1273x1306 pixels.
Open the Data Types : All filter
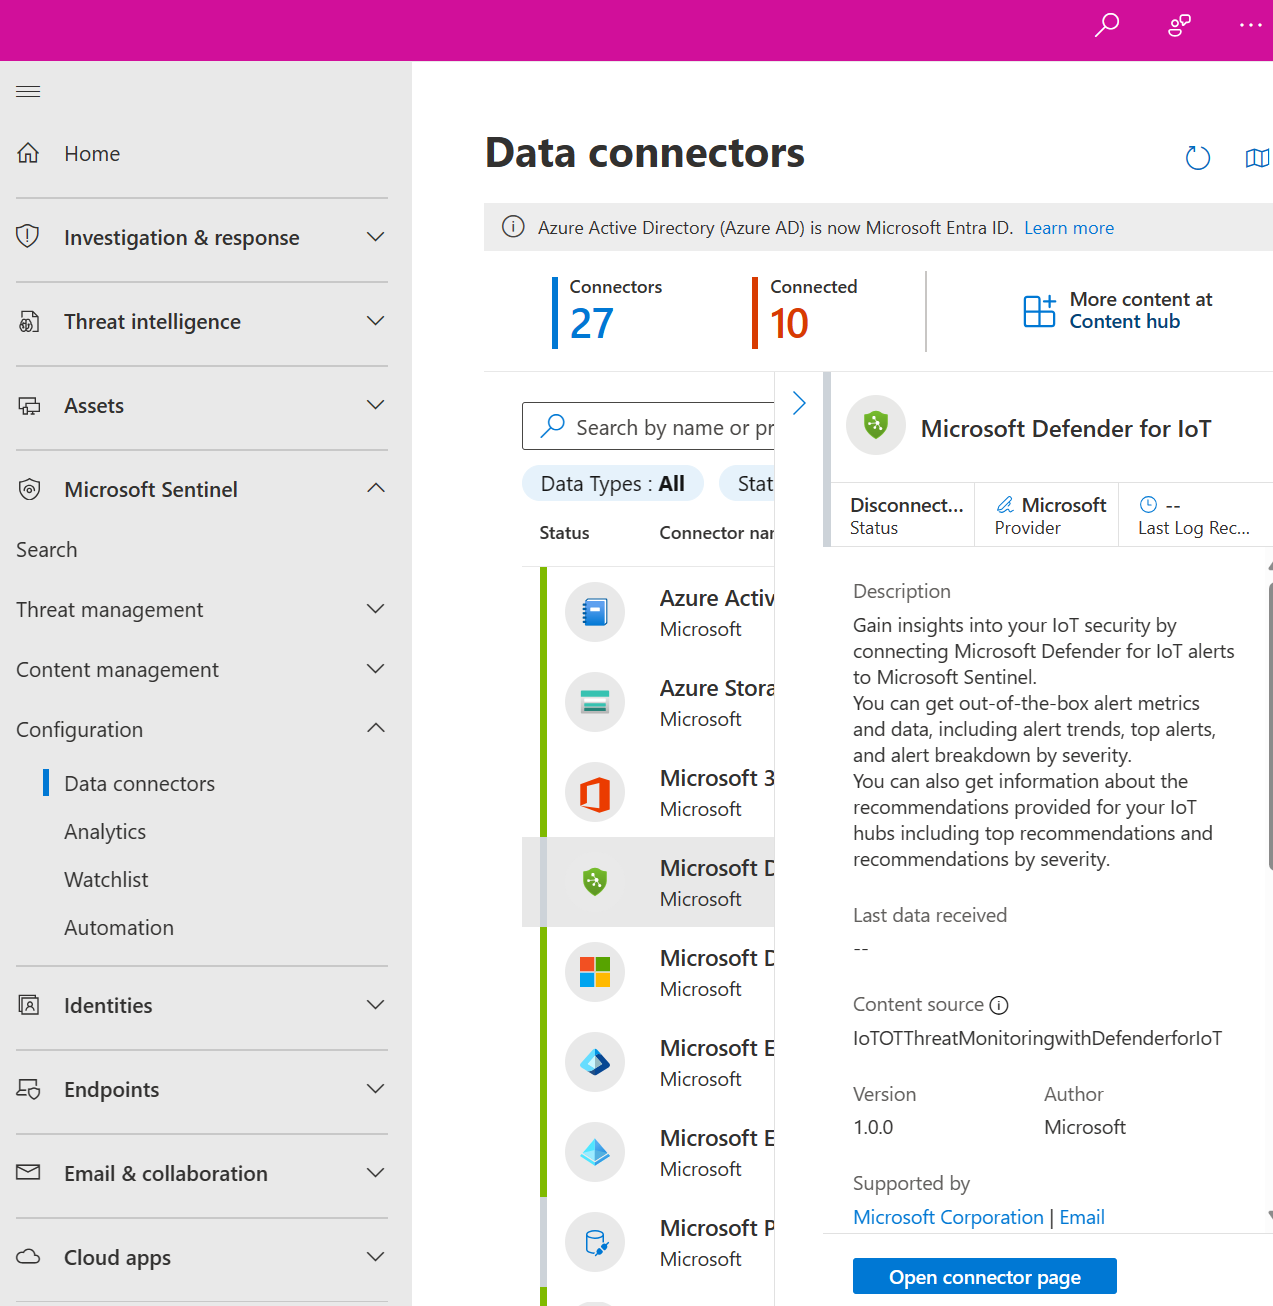(x=613, y=484)
